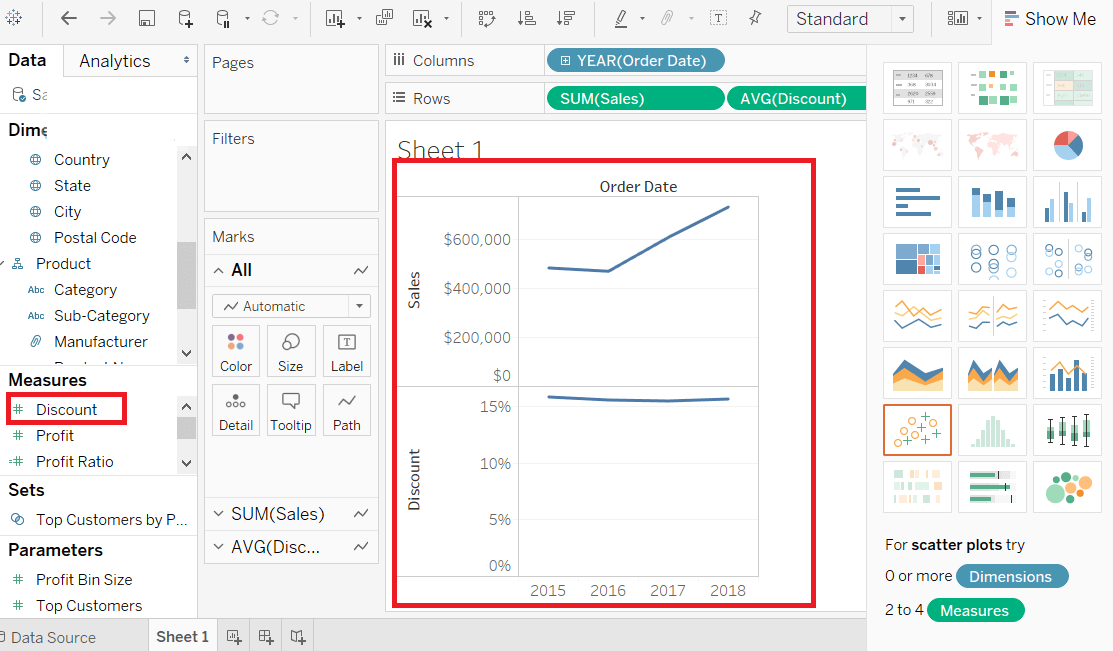Open the Detail card in Marks
The height and width of the screenshot is (651, 1113).
click(236, 411)
